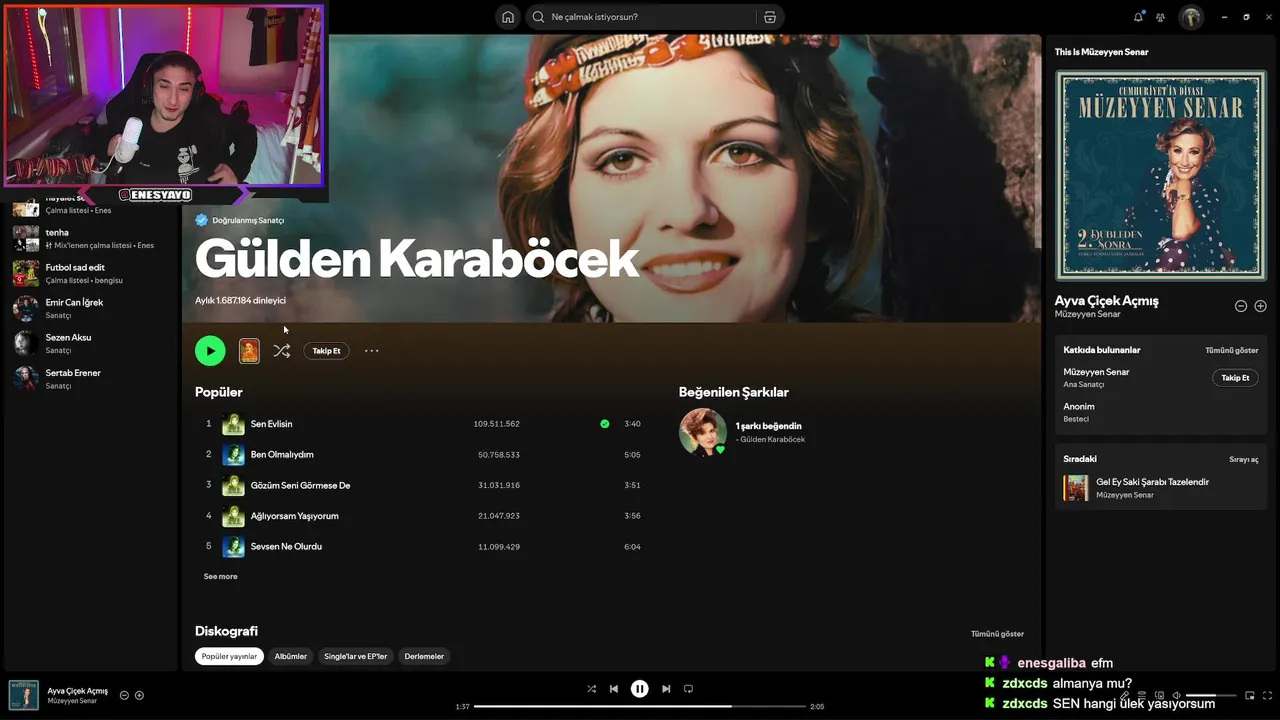Screen dimensions: 1280x720
Task: Adjust the volume slider
Action: 1211,695
